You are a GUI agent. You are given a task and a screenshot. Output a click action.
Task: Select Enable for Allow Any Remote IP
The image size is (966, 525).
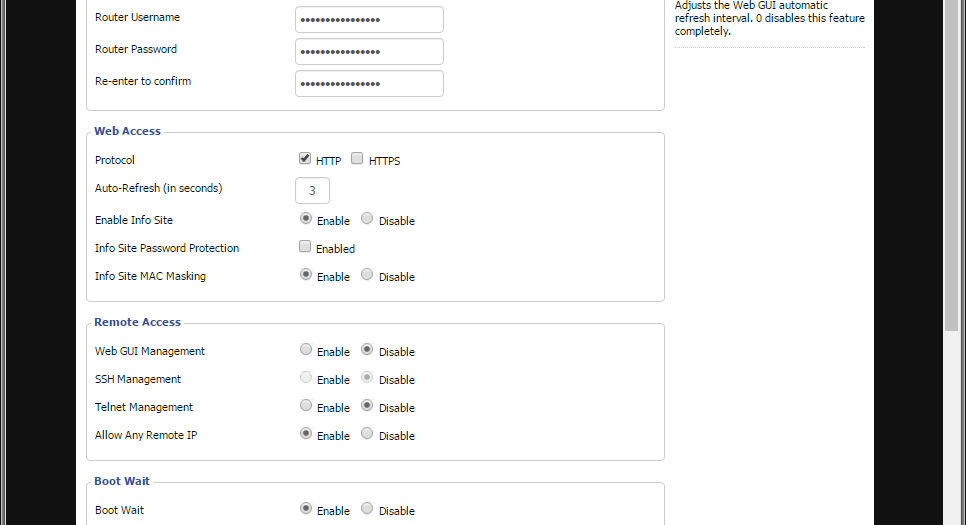[x=305, y=434]
